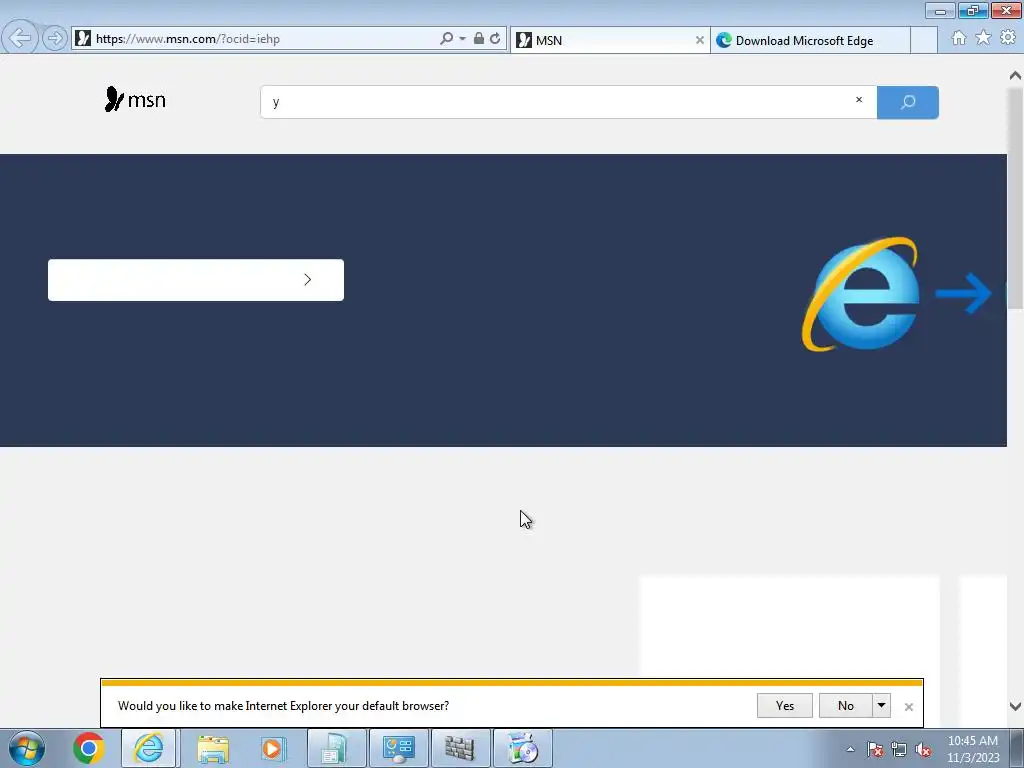1024x768 pixels.
Task: Open a new blank tab
Action: [x=924, y=40]
